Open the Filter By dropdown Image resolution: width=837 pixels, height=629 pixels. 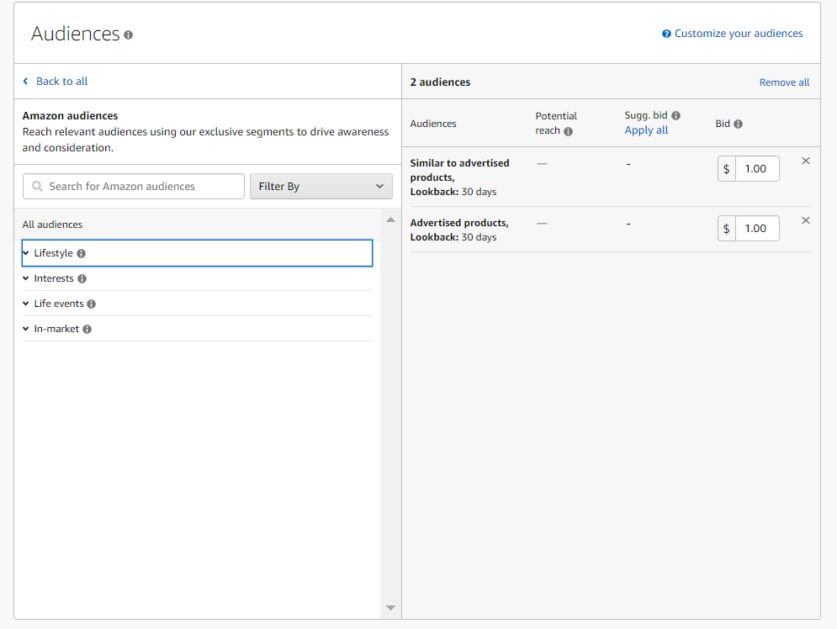tap(321, 186)
